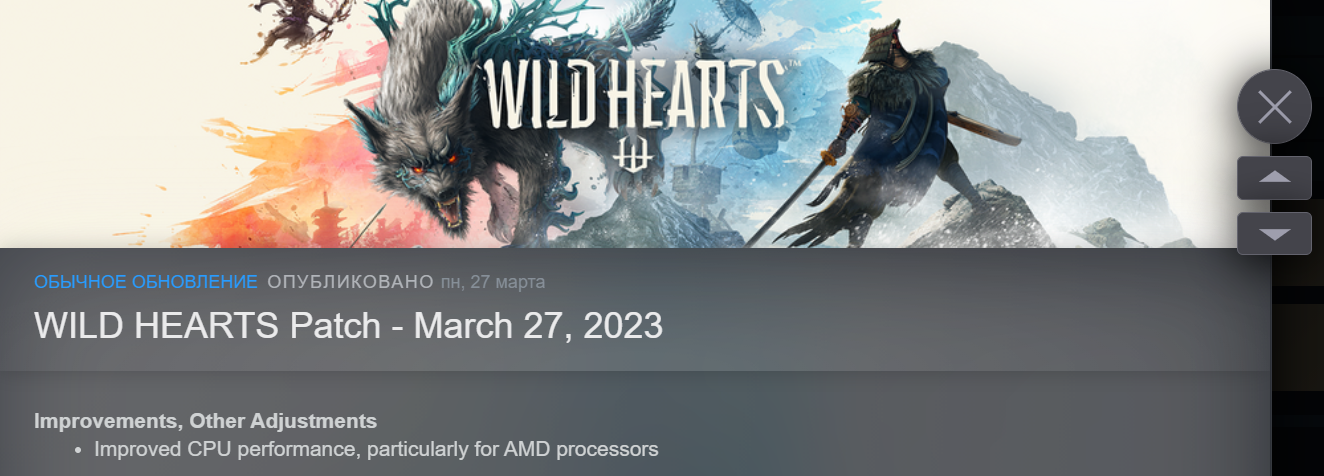The height and width of the screenshot is (476, 1324).
Task: Click the Wild Hearts emblem below the logo
Action: pos(634,158)
